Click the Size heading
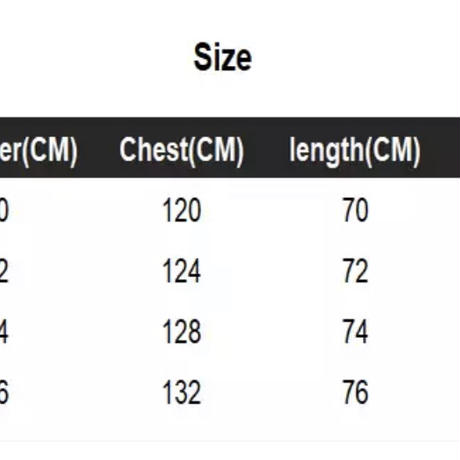The width and height of the screenshot is (460, 460). (223, 58)
